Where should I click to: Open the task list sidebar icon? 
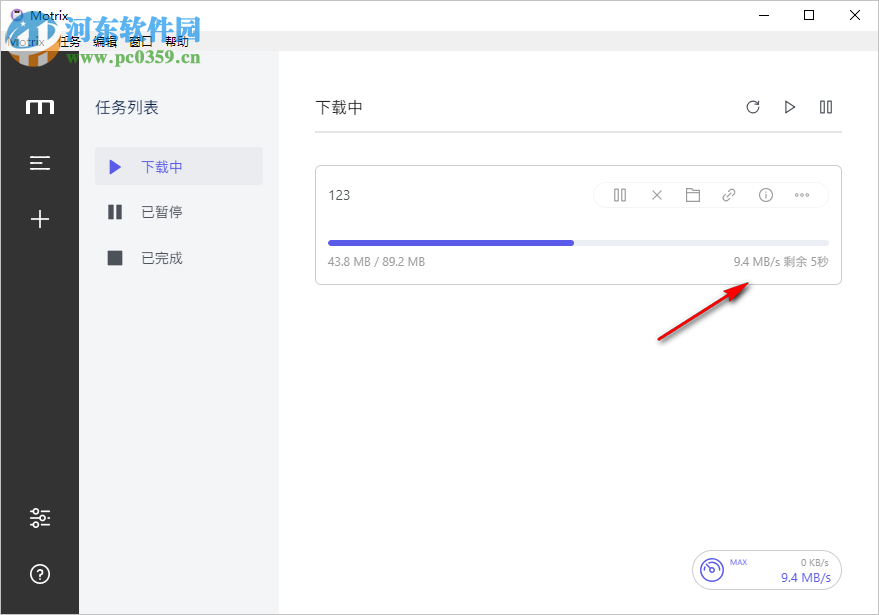click(x=40, y=163)
